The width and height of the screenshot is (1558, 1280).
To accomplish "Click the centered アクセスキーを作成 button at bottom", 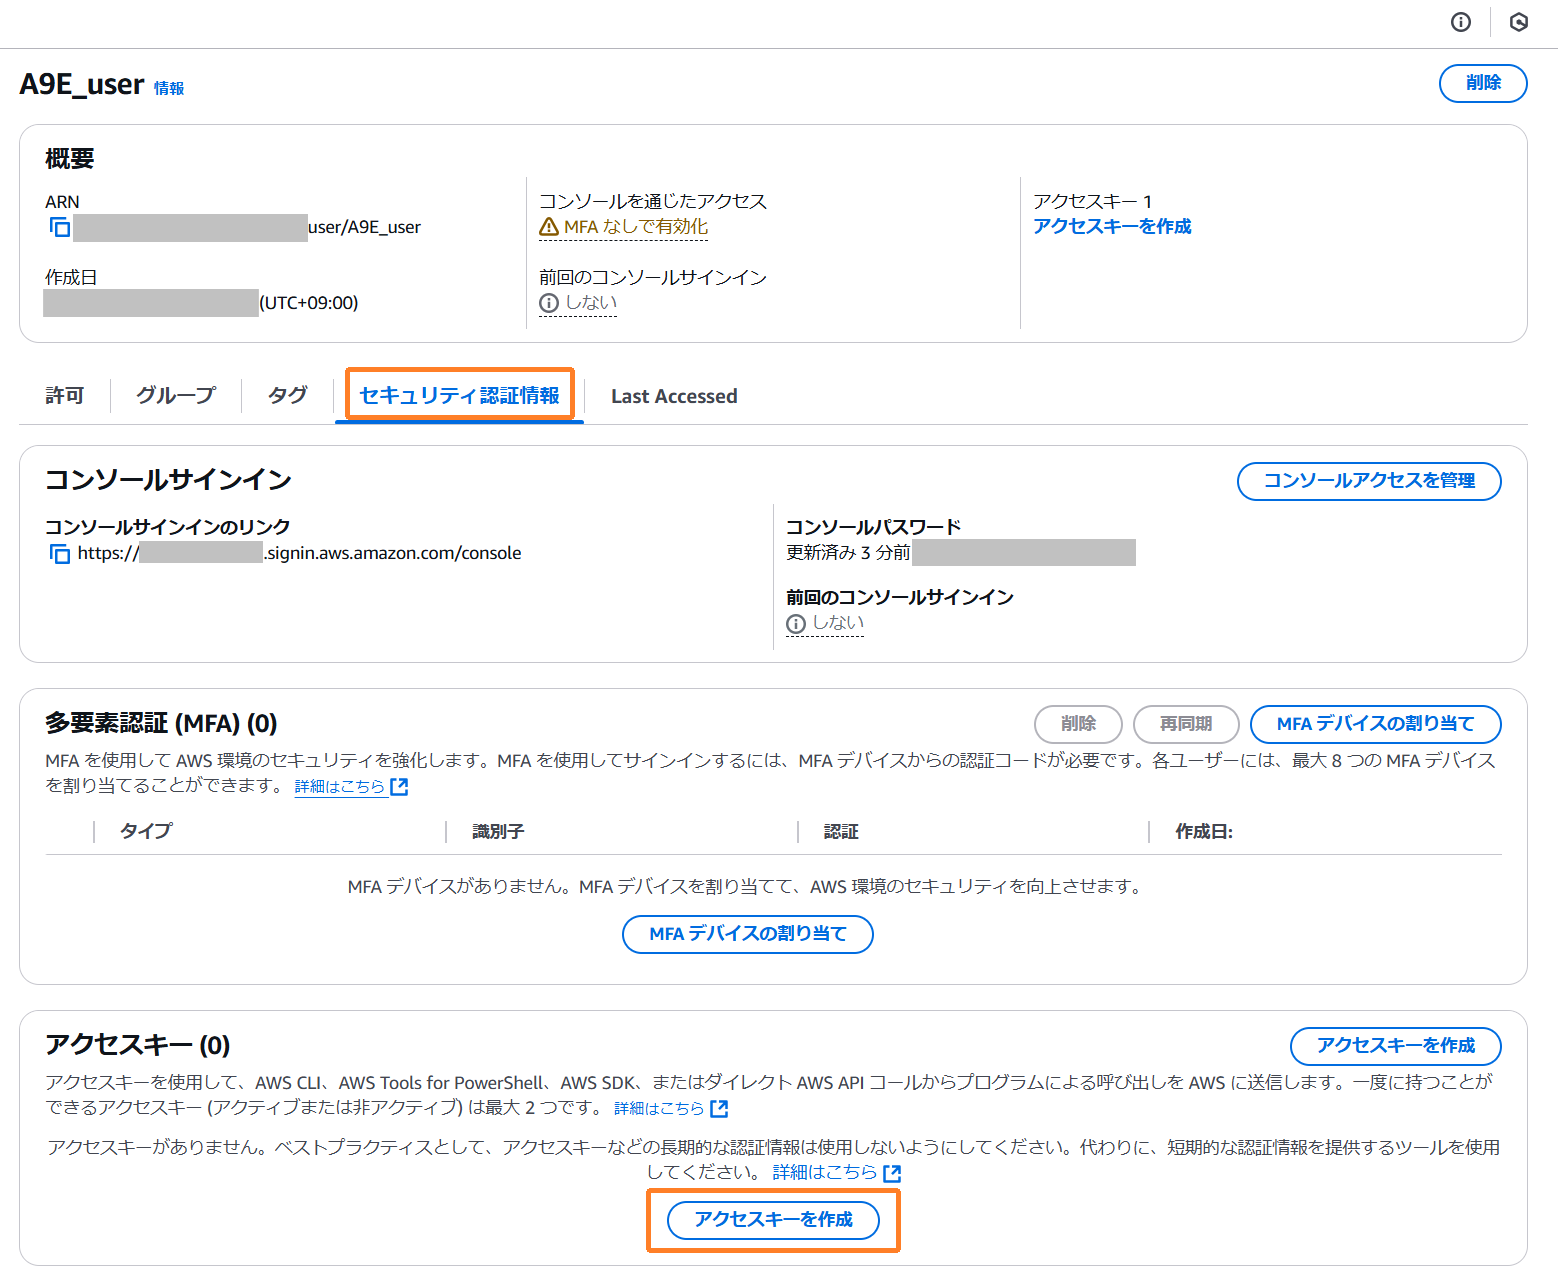I will point(773,1220).
